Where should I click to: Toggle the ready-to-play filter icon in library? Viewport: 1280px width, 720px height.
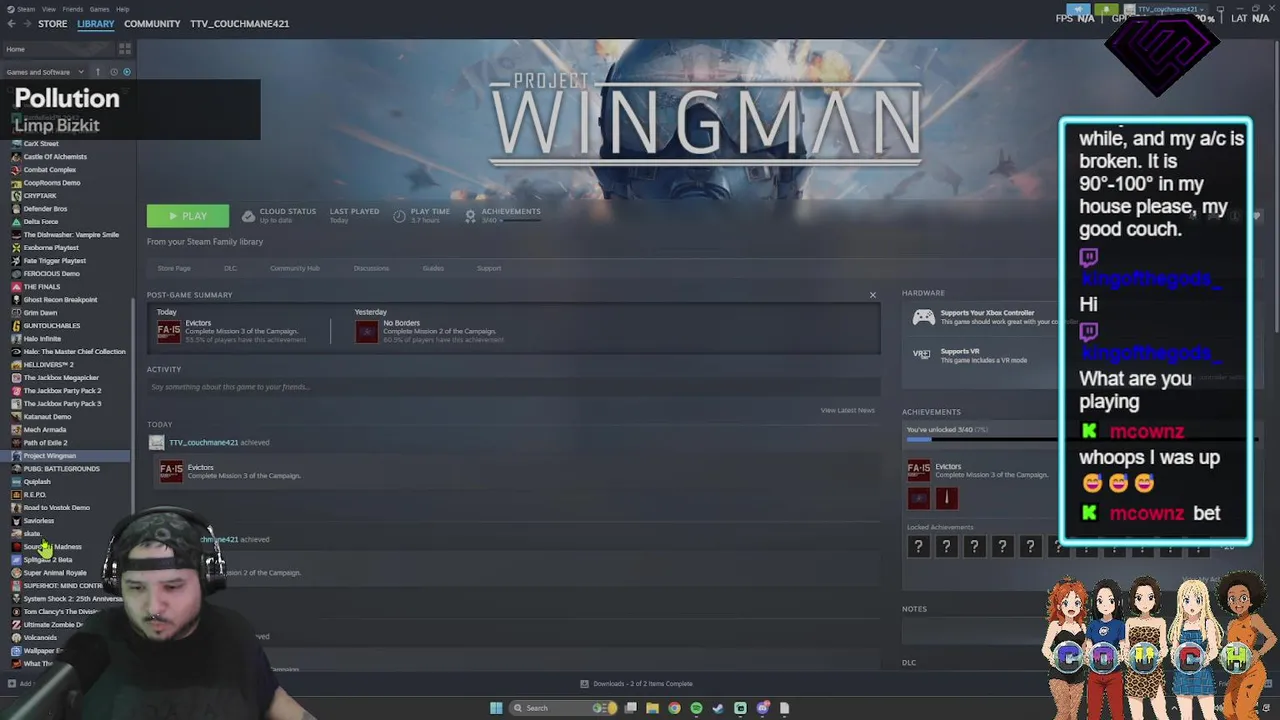[126, 72]
